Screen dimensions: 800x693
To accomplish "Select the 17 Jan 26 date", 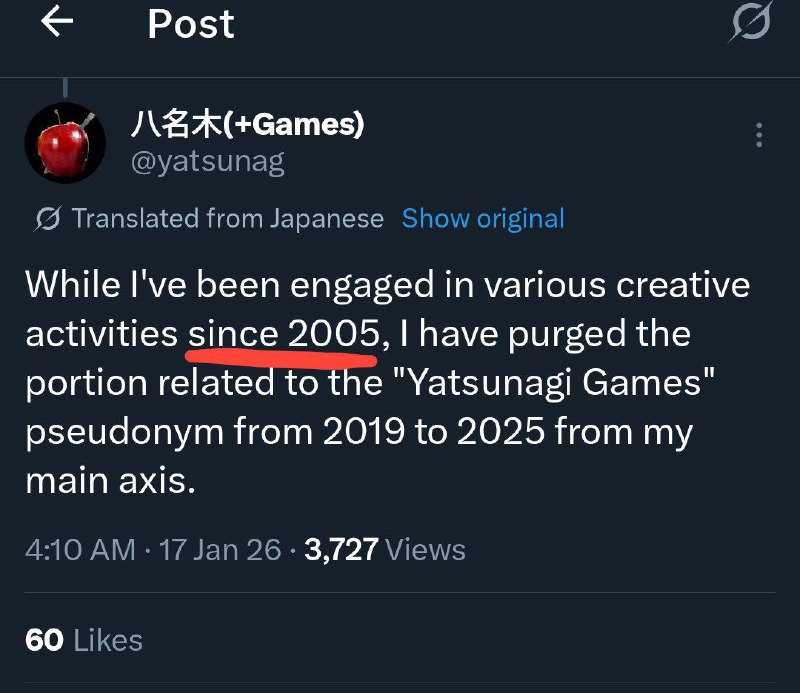I will 220,549.
